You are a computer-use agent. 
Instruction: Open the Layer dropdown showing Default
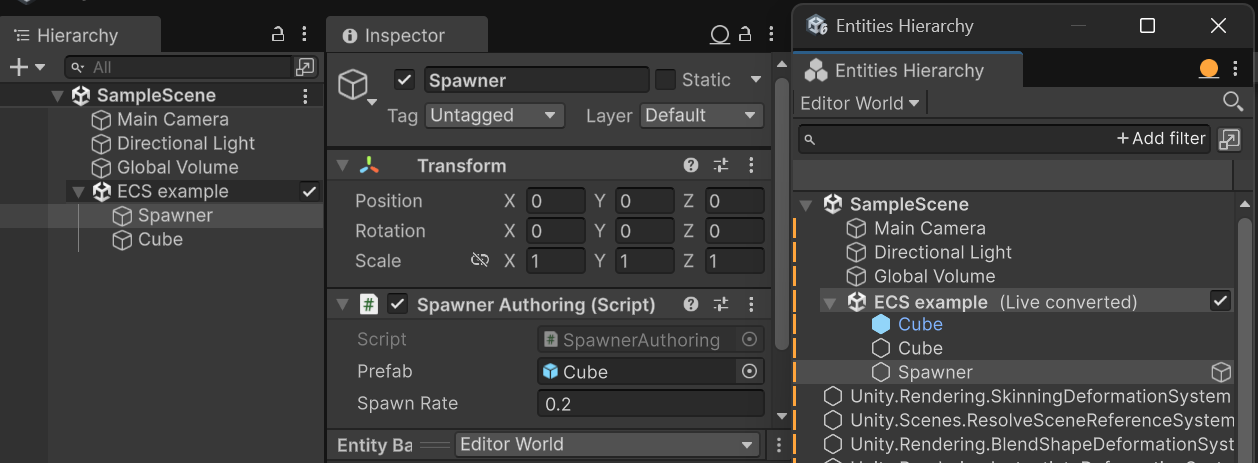pos(702,116)
